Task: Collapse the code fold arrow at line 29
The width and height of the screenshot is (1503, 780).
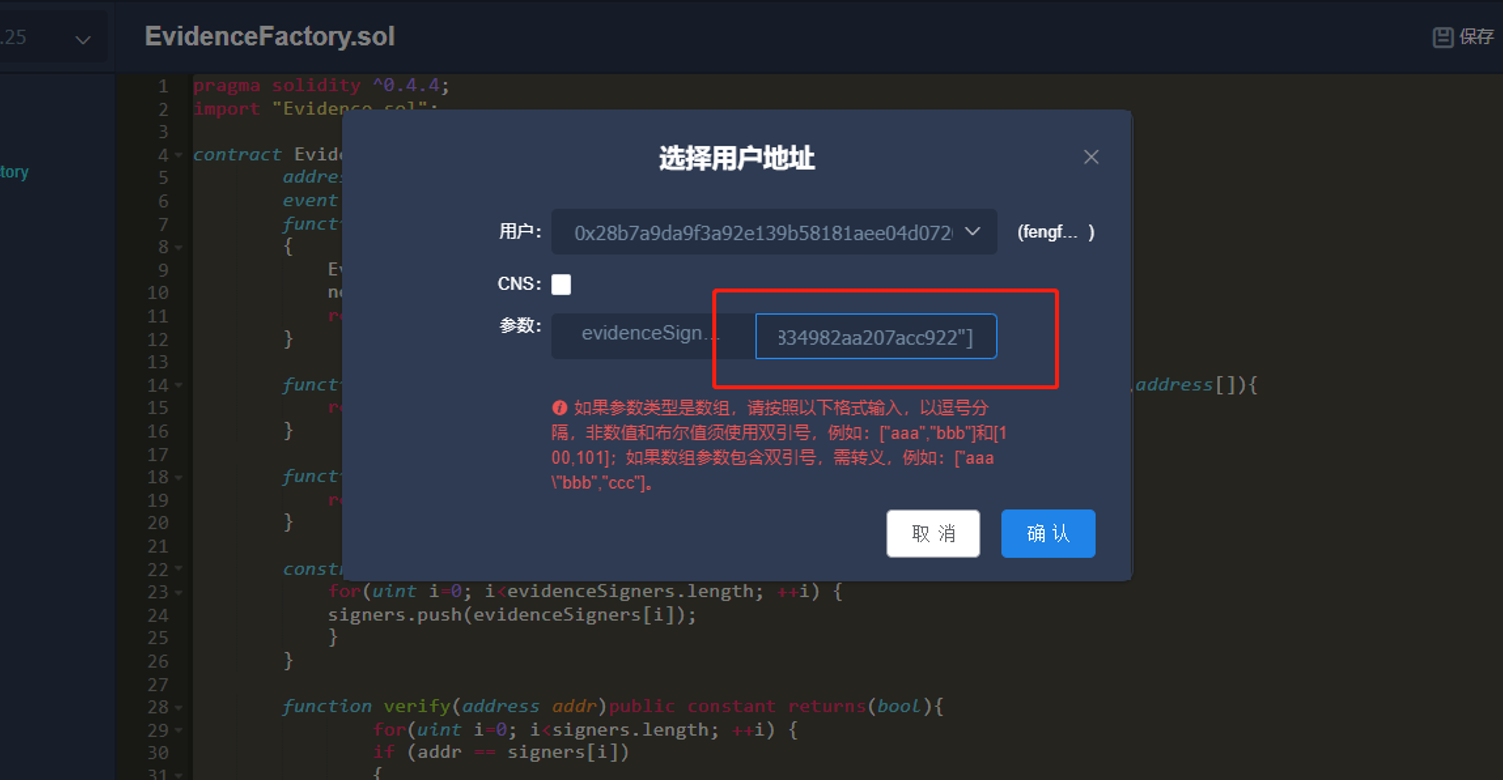Action: point(178,730)
